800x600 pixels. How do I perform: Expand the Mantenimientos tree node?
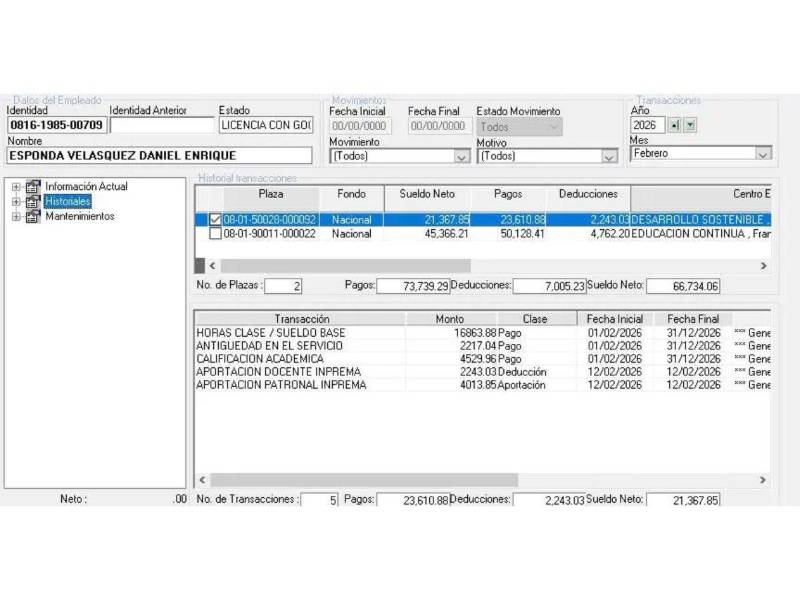16,216
